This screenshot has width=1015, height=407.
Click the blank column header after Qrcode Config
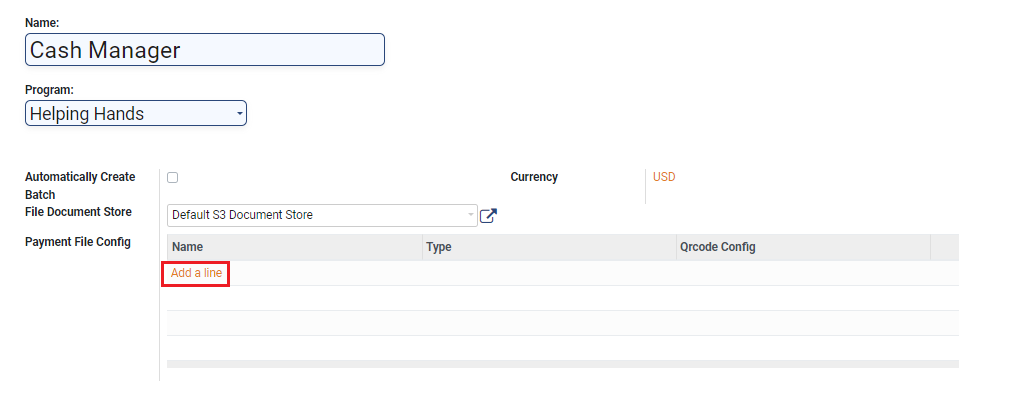tap(944, 247)
